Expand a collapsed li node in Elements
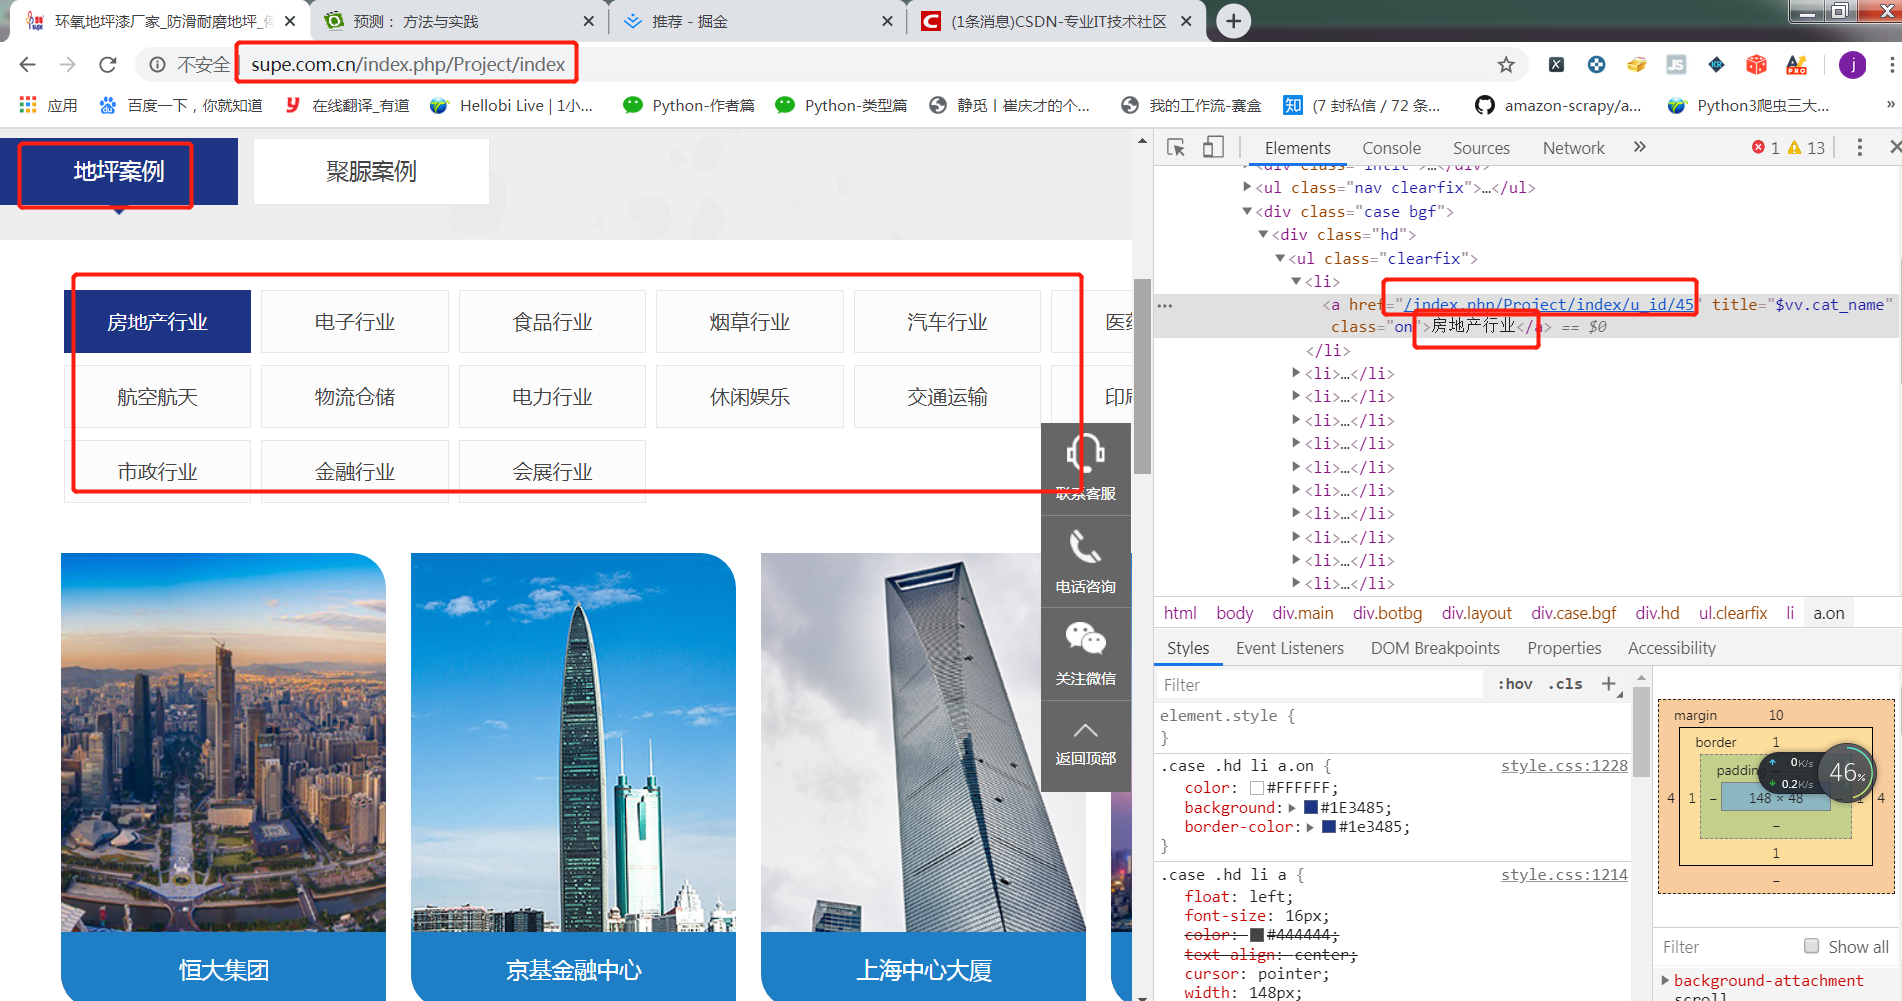1902x1001 pixels. [x=1296, y=372]
